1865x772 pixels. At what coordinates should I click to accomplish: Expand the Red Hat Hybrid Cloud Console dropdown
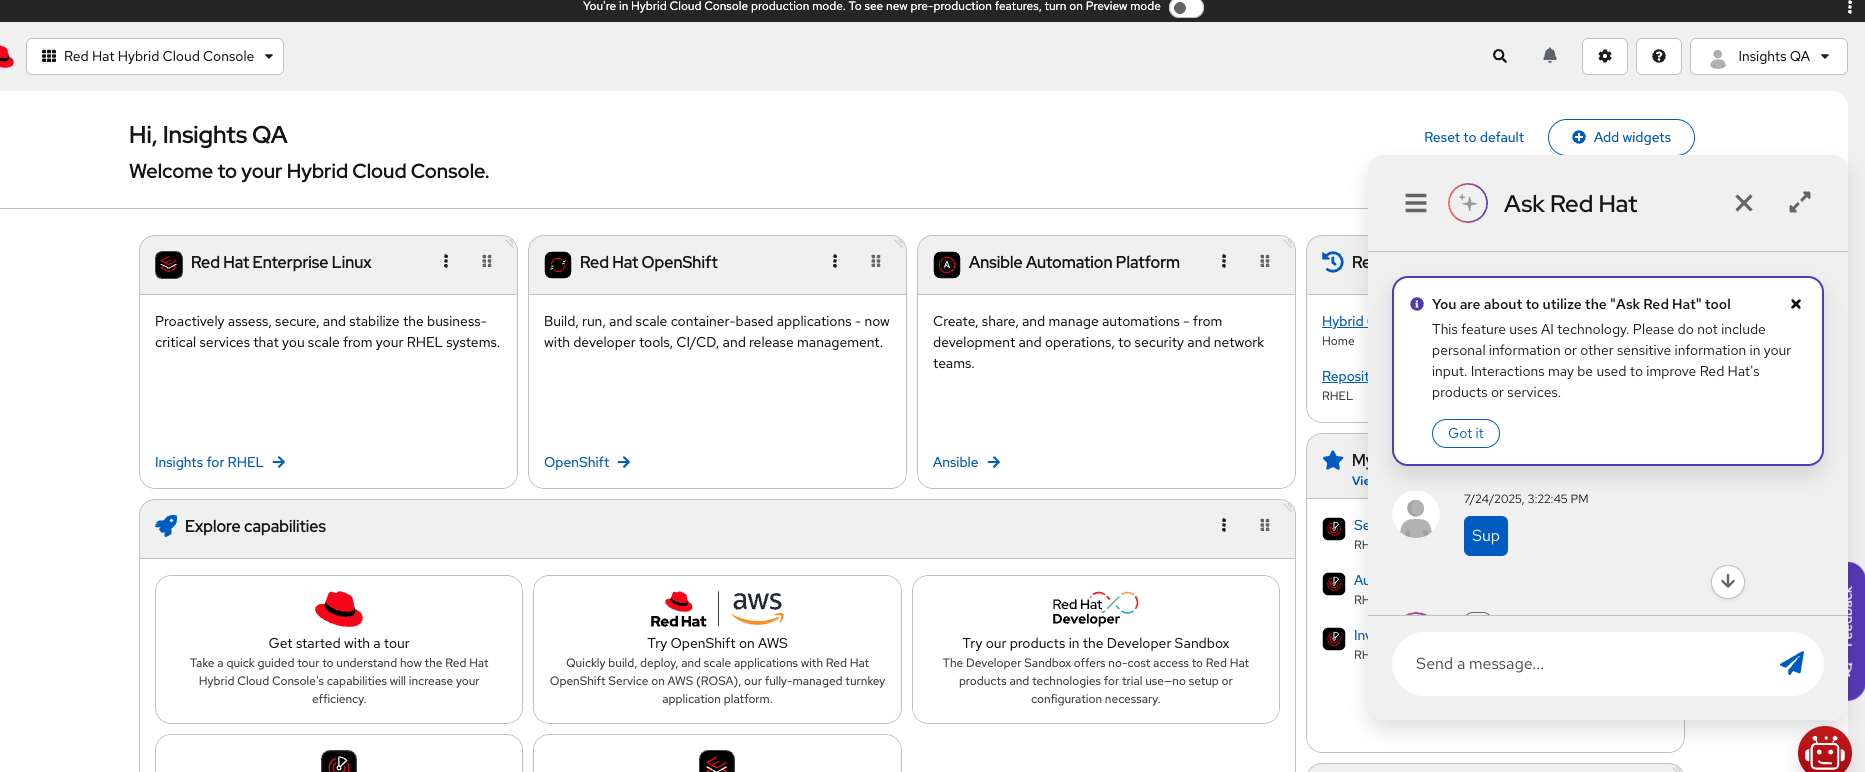tap(155, 57)
